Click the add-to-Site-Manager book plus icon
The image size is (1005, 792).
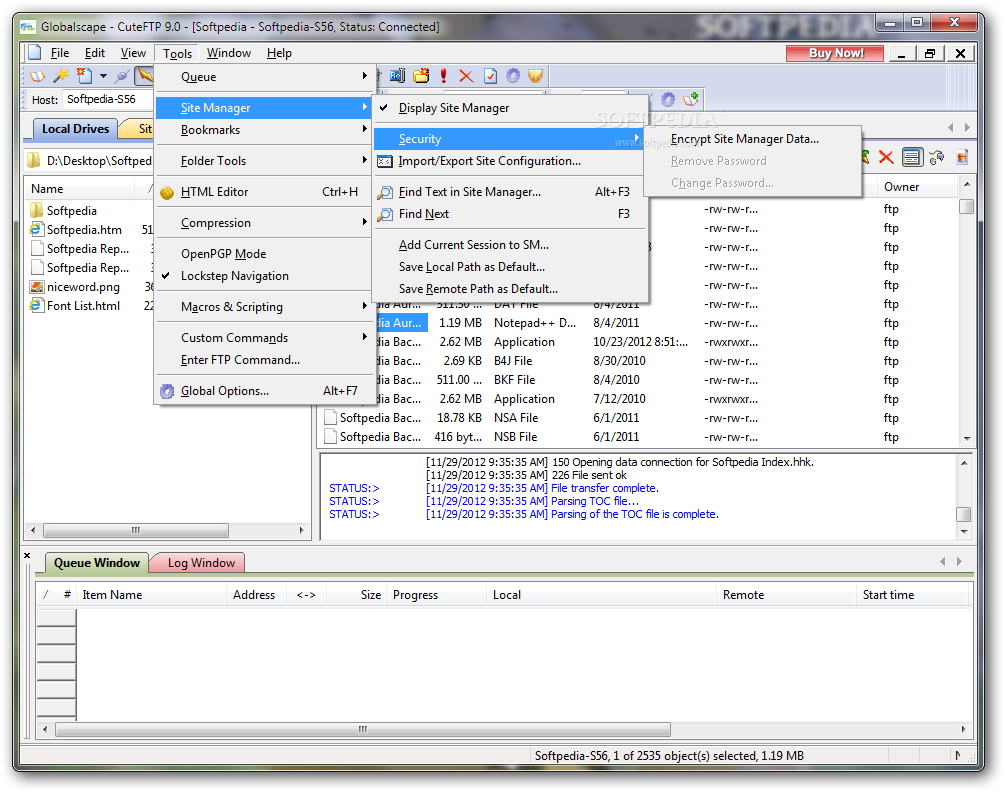691,99
